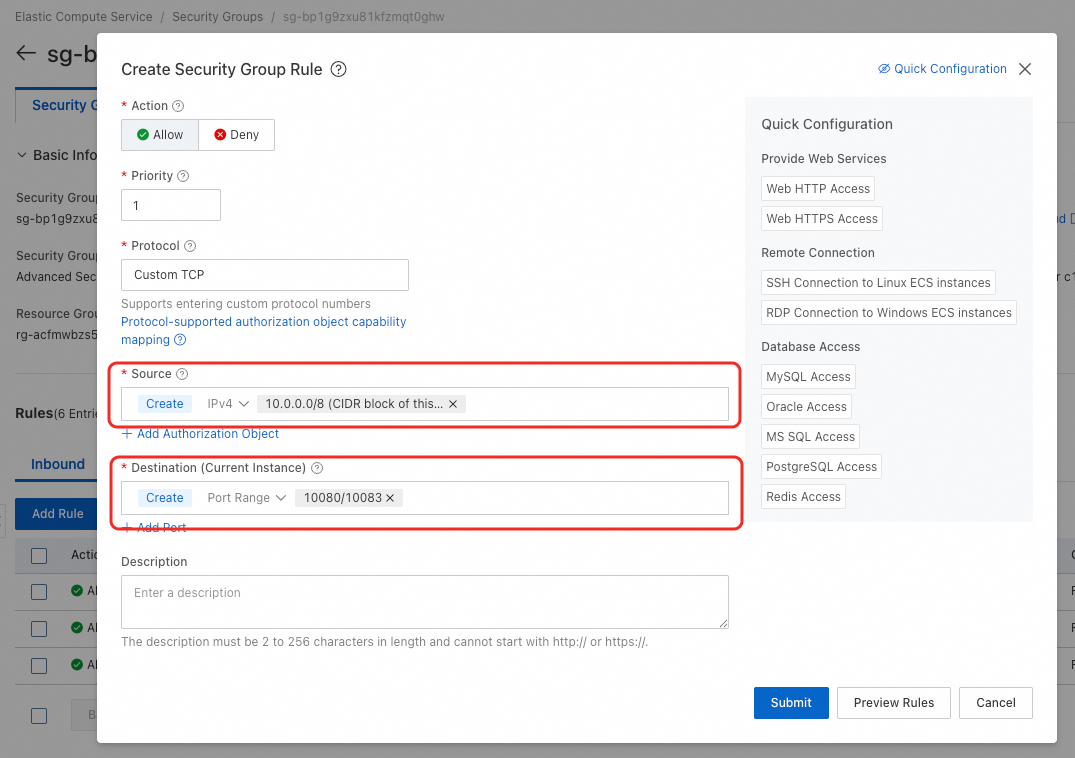The image size is (1075, 758).
Task: Click the Add Port link
Action: (154, 527)
